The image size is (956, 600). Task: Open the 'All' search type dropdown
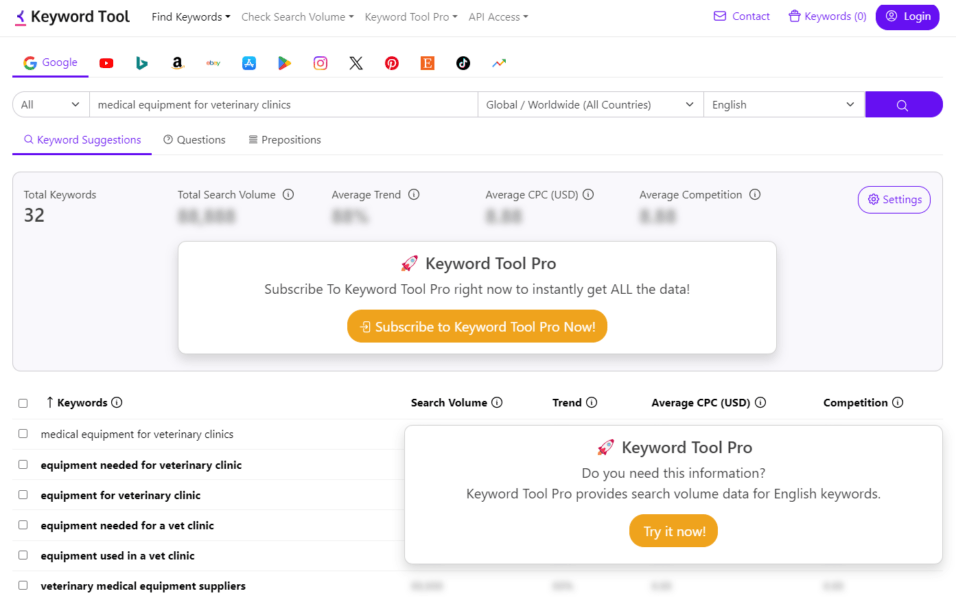click(x=49, y=104)
